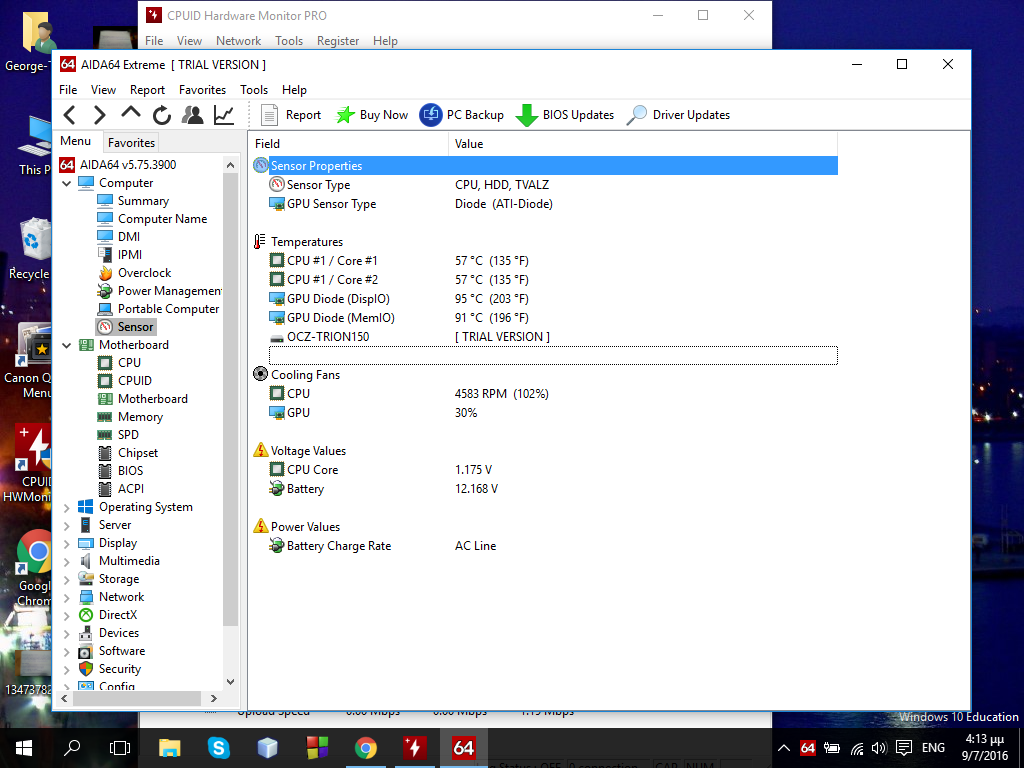Select the Memory tree item

pos(140,417)
